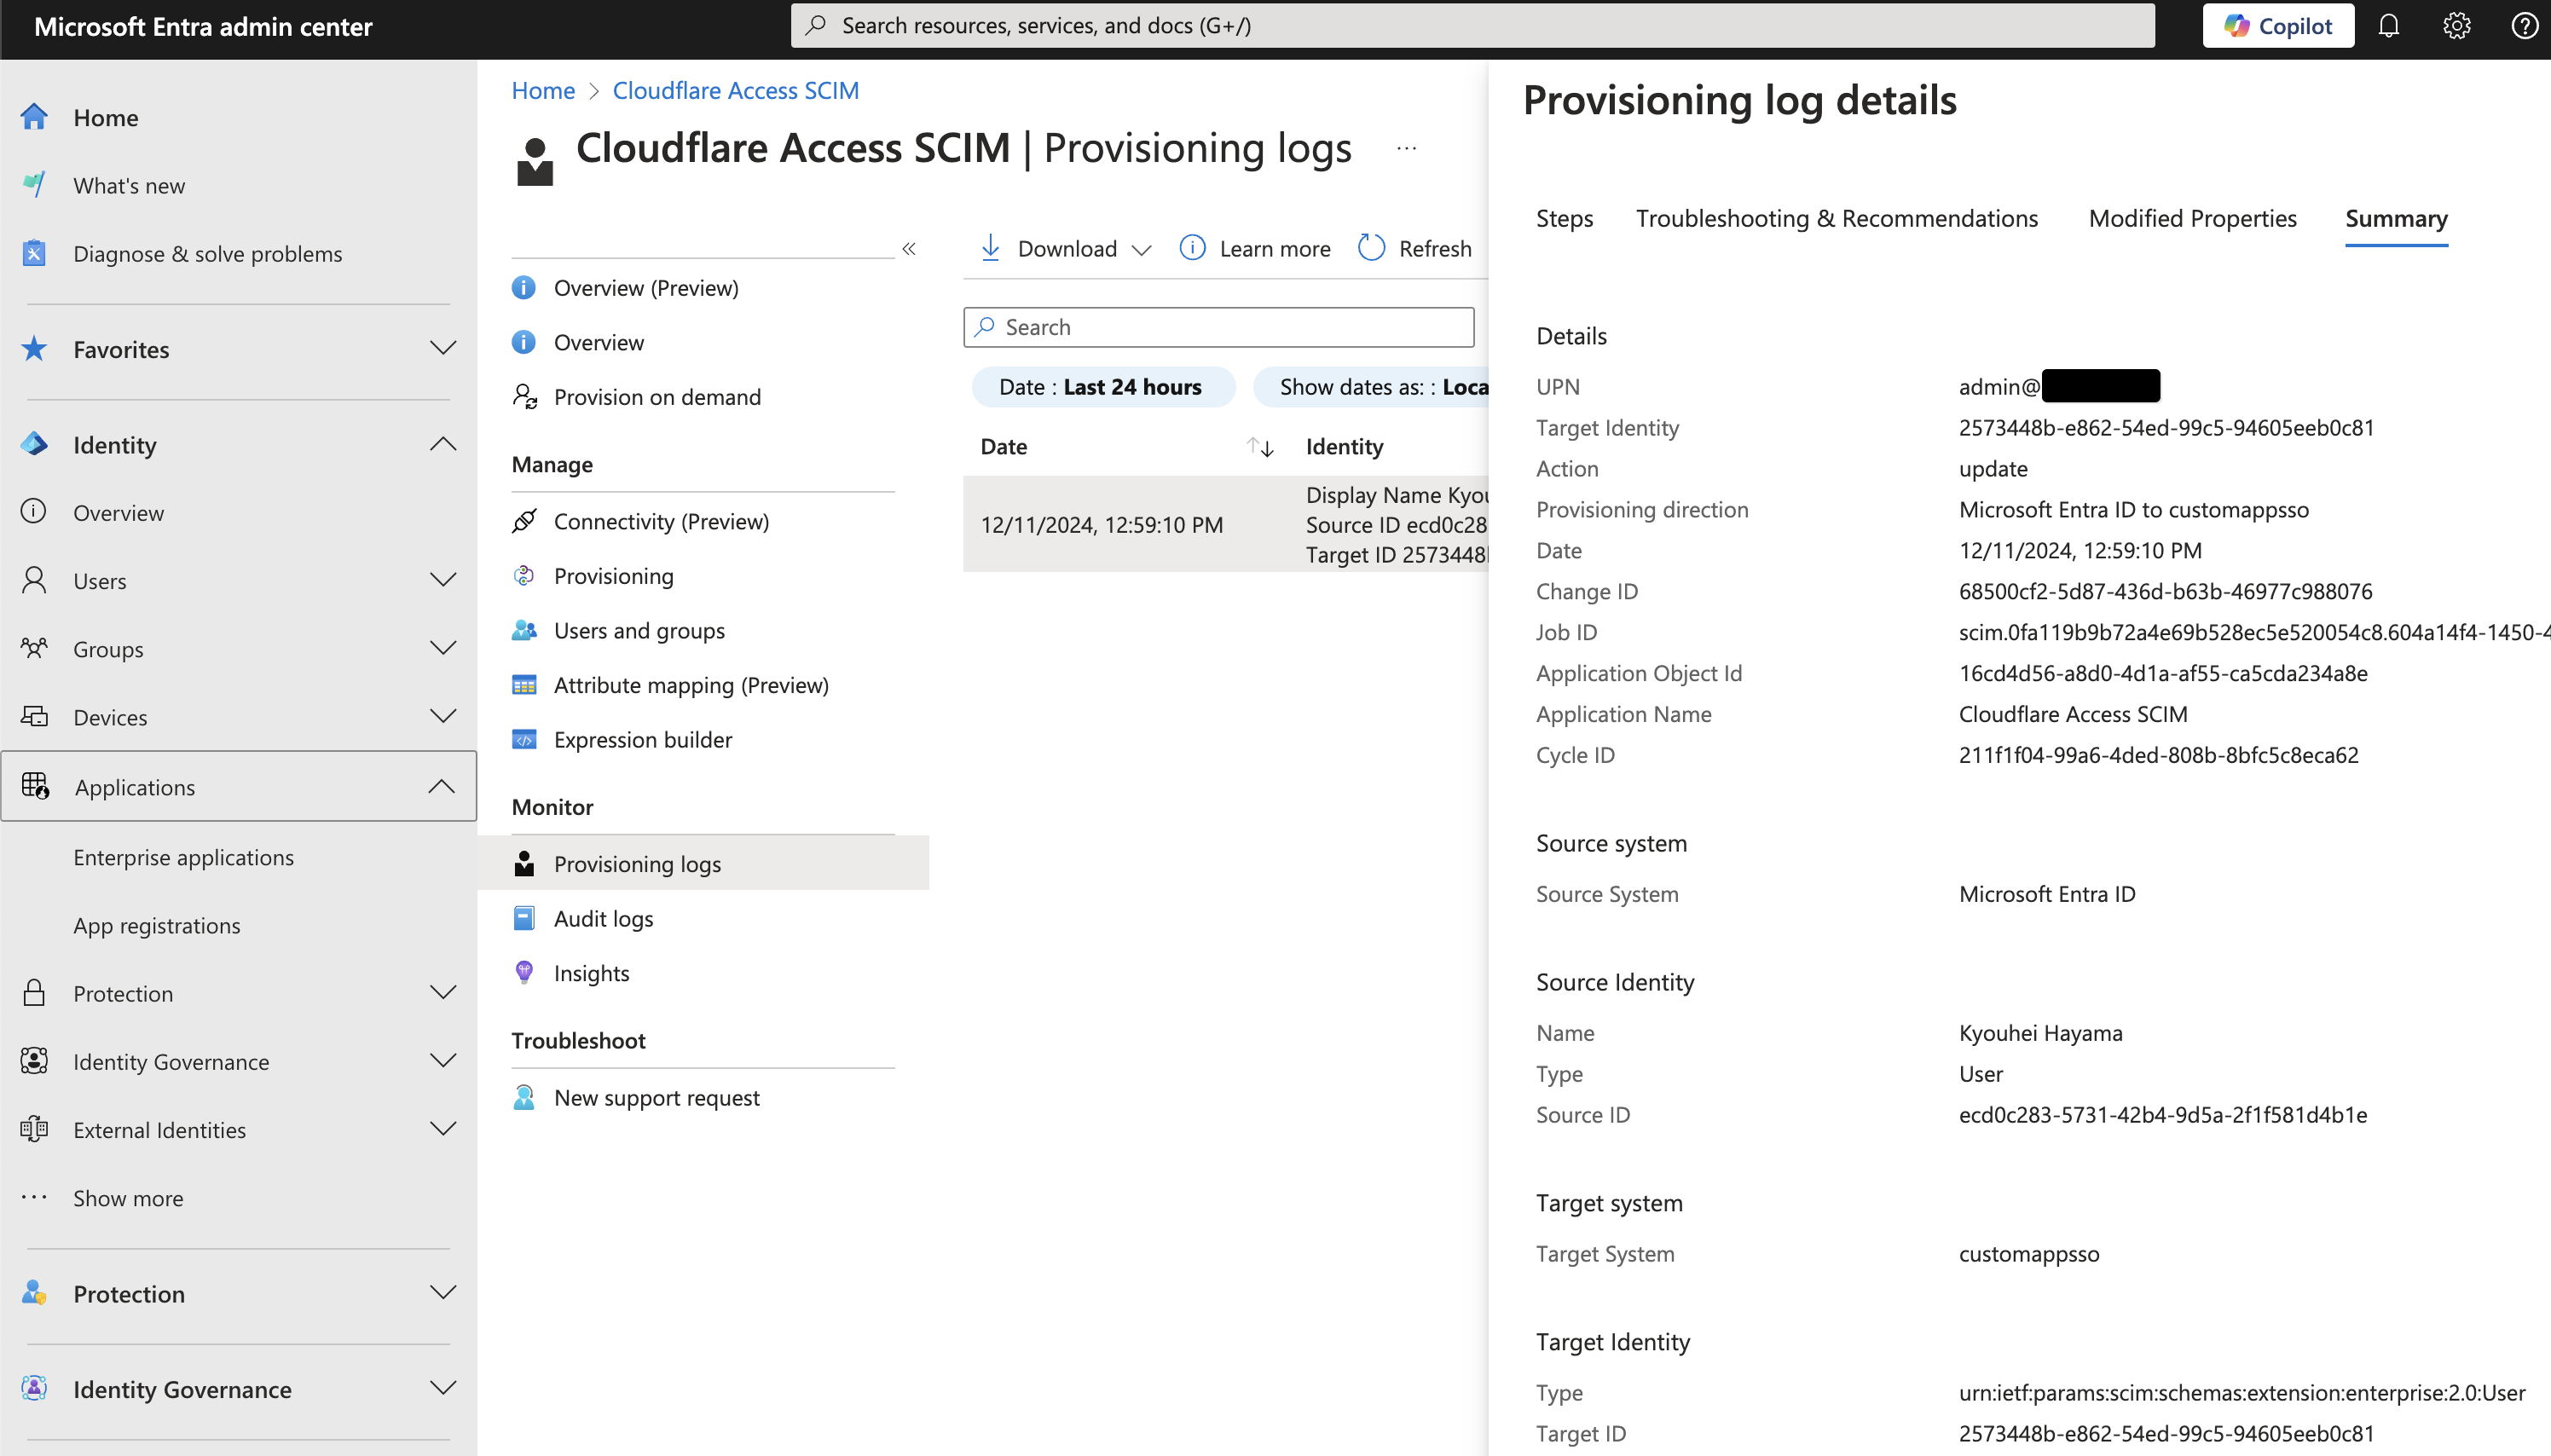Expand the Favorites section
The width and height of the screenshot is (2551, 1456).
pyautogui.click(x=442, y=349)
